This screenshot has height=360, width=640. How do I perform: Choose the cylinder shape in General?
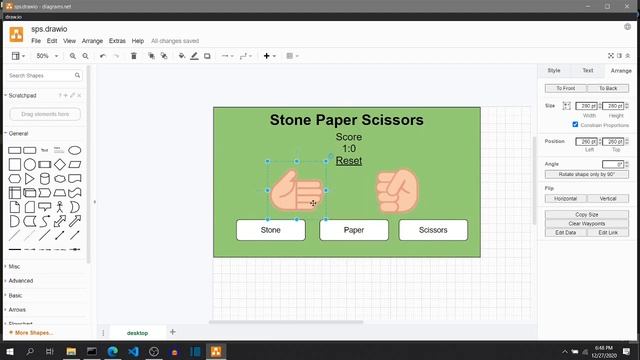[44, 178]
